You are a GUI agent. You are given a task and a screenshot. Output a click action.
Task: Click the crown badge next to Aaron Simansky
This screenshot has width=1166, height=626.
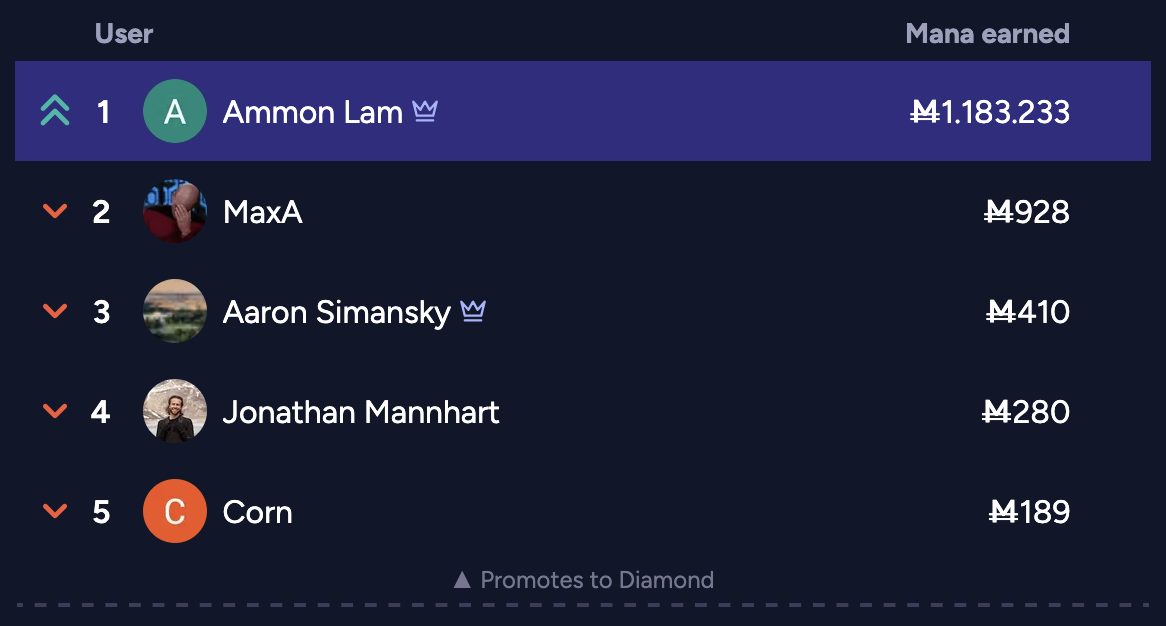473,311
